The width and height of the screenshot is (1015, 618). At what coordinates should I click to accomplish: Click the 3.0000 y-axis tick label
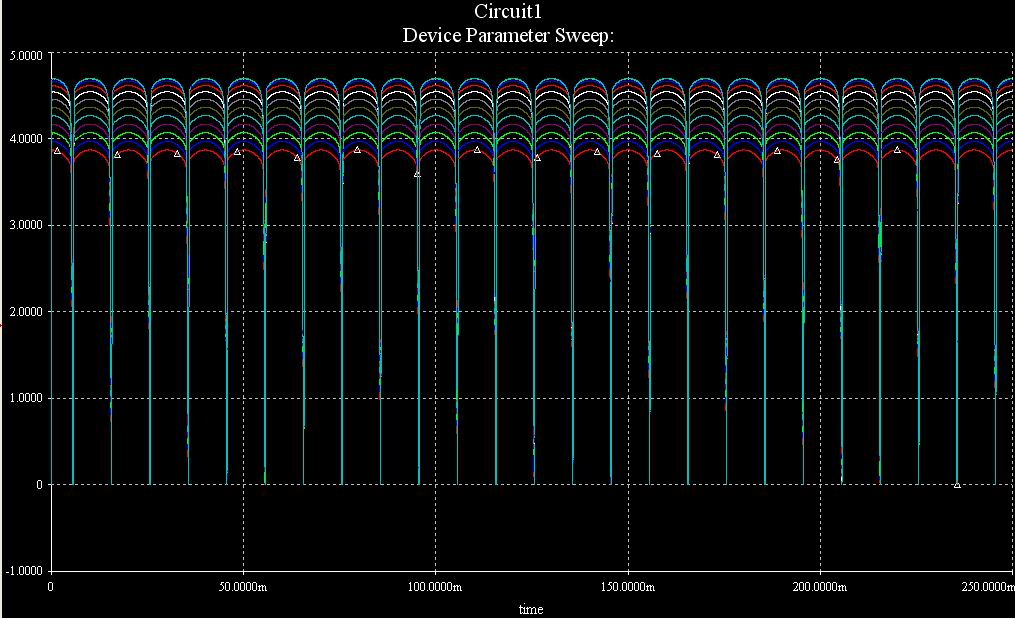click(23, 226)
